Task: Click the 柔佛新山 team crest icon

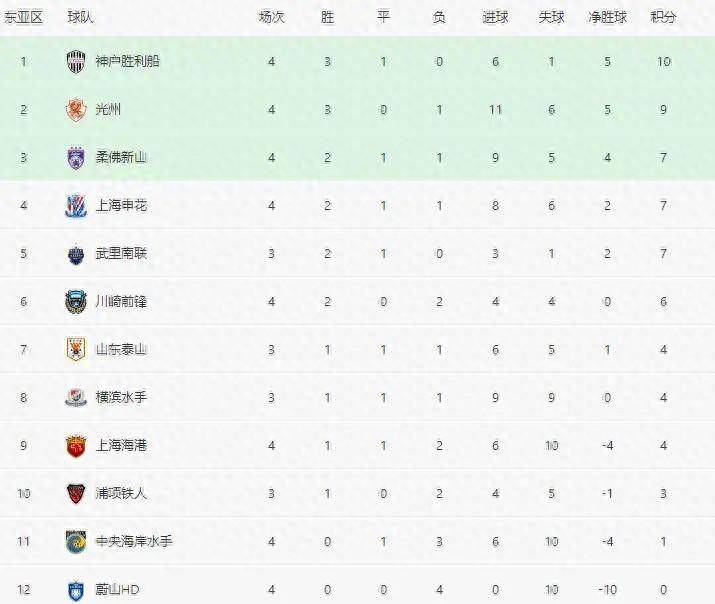Action: click(x=76, y=157)
